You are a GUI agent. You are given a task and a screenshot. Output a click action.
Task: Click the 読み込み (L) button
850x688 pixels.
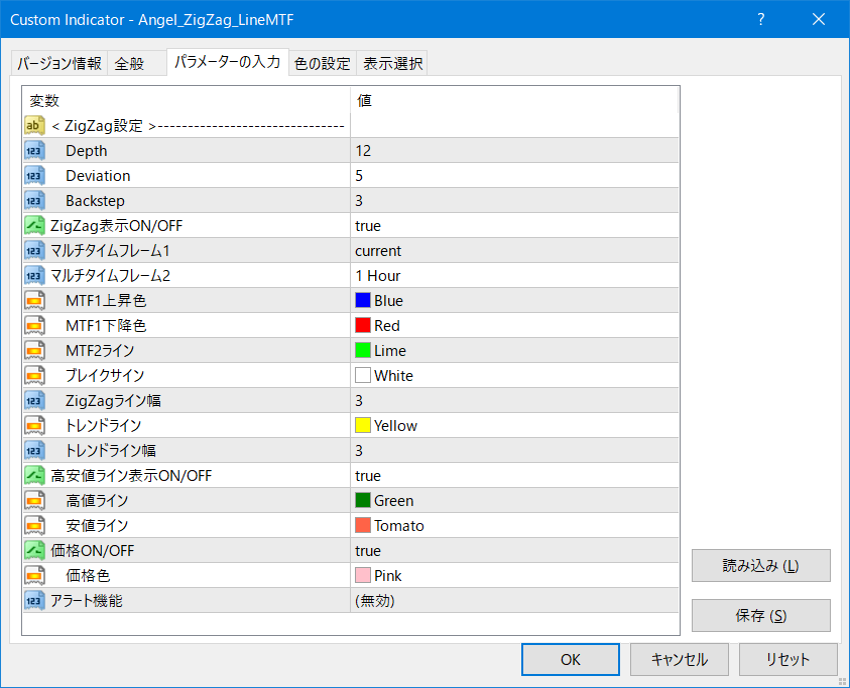click(x=761, y=565)
